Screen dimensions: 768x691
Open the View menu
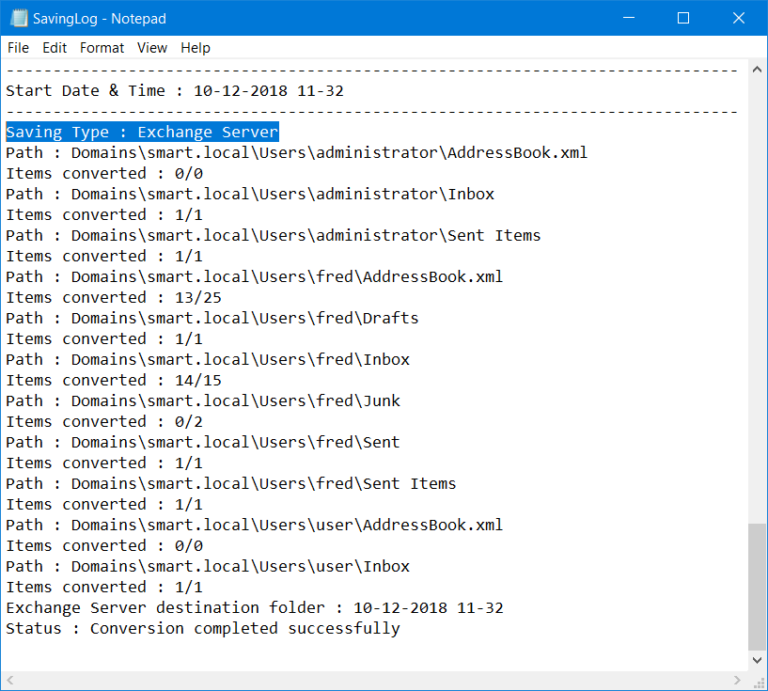point(152,48)
